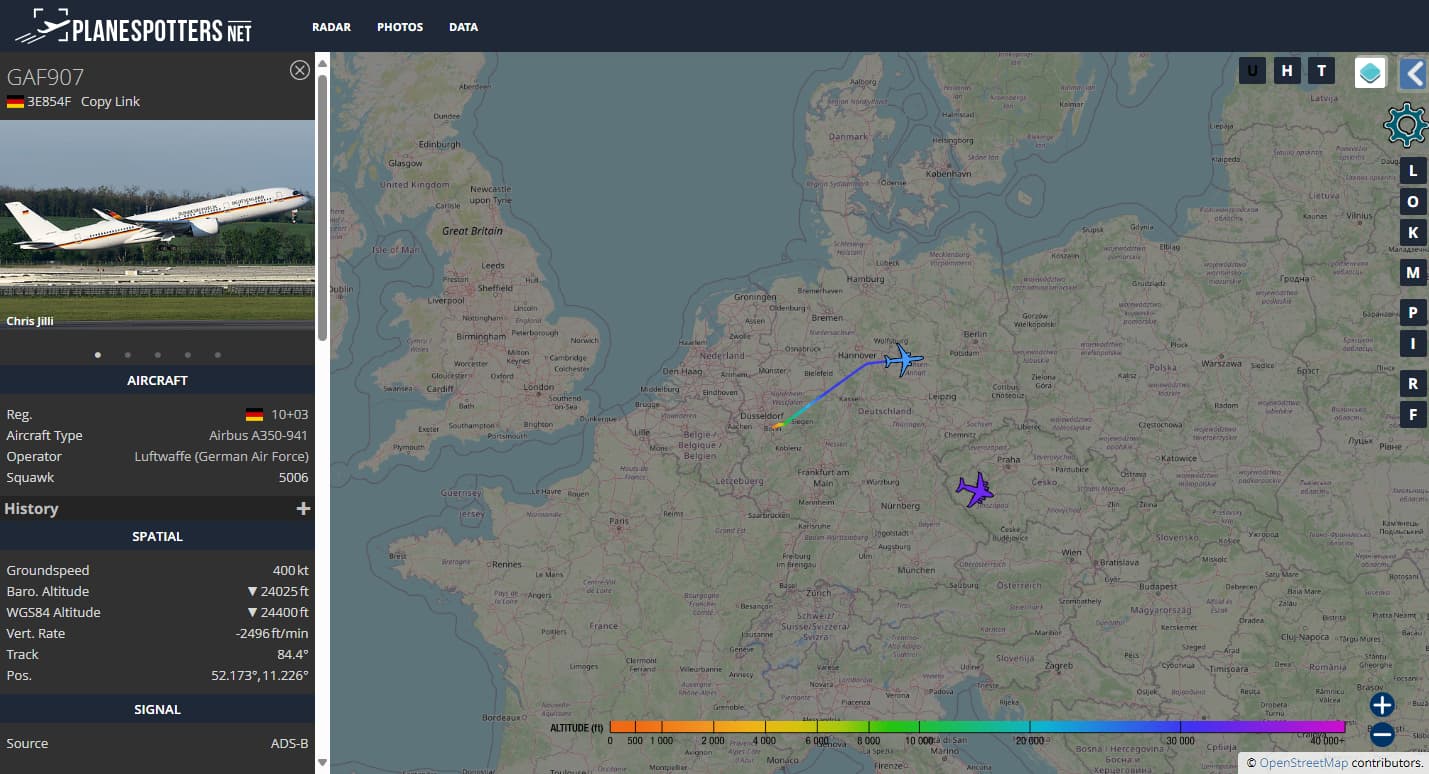
Task: Select the first photo carousel dot
Action: [x=97, y=354]
